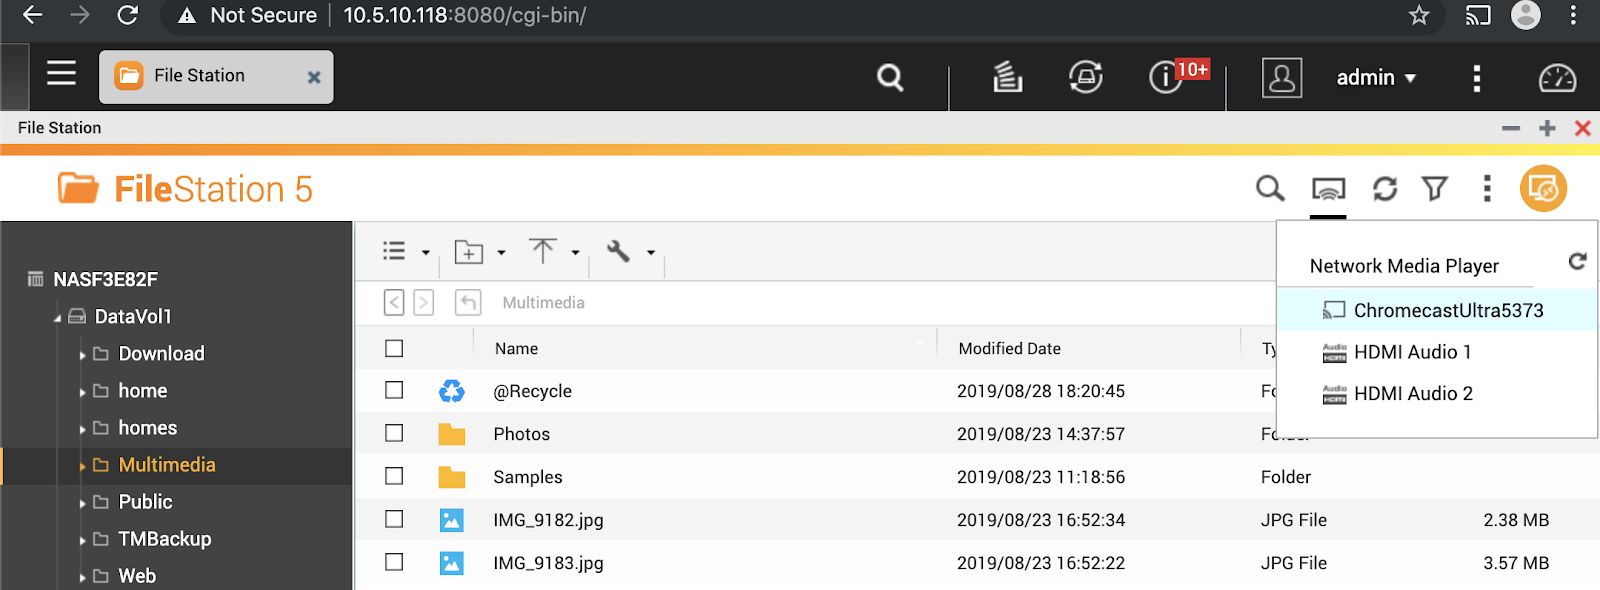Open the view mode list dropdown
1600x590 pixels.
405,252
